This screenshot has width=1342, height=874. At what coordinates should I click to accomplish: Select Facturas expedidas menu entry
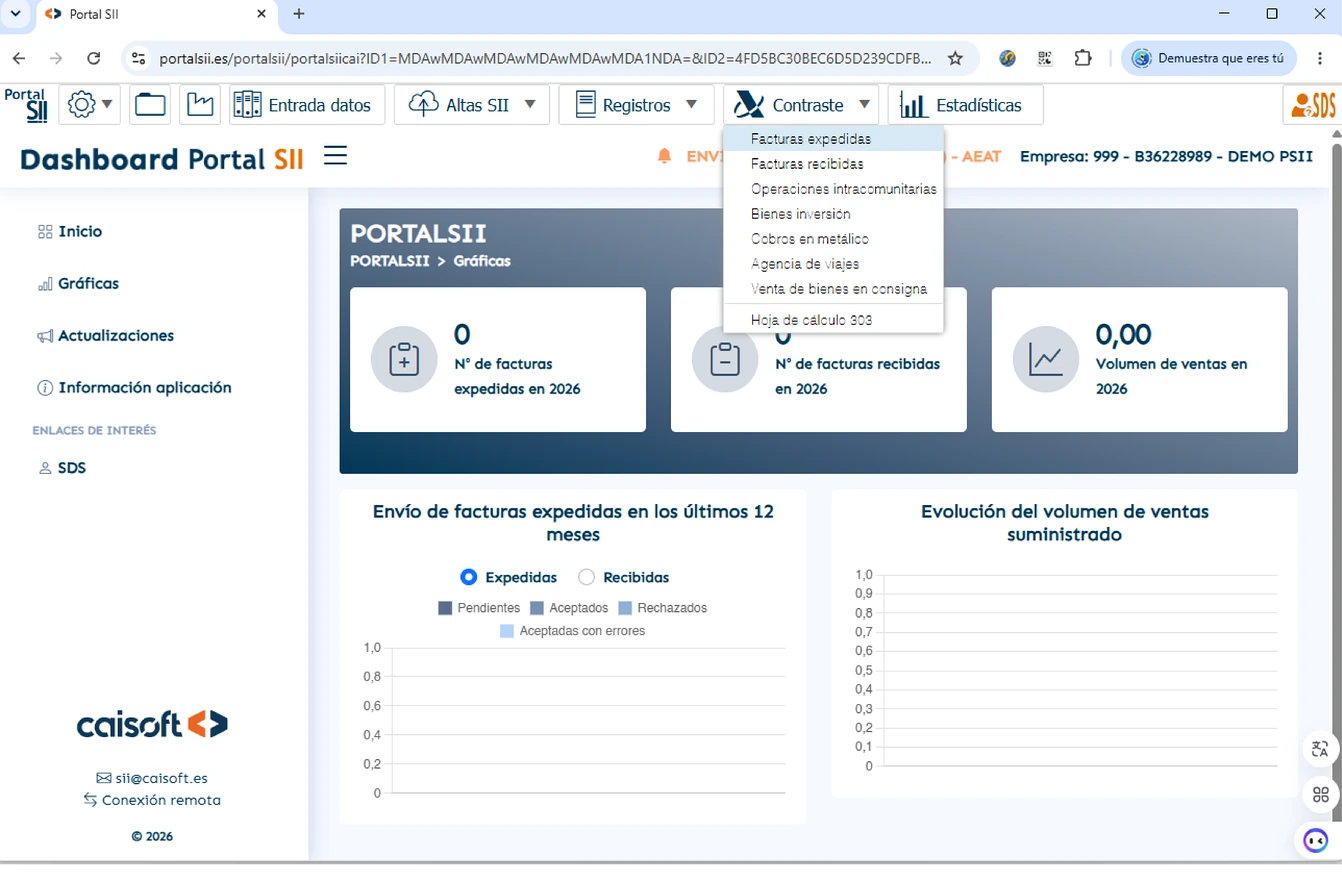833,139
